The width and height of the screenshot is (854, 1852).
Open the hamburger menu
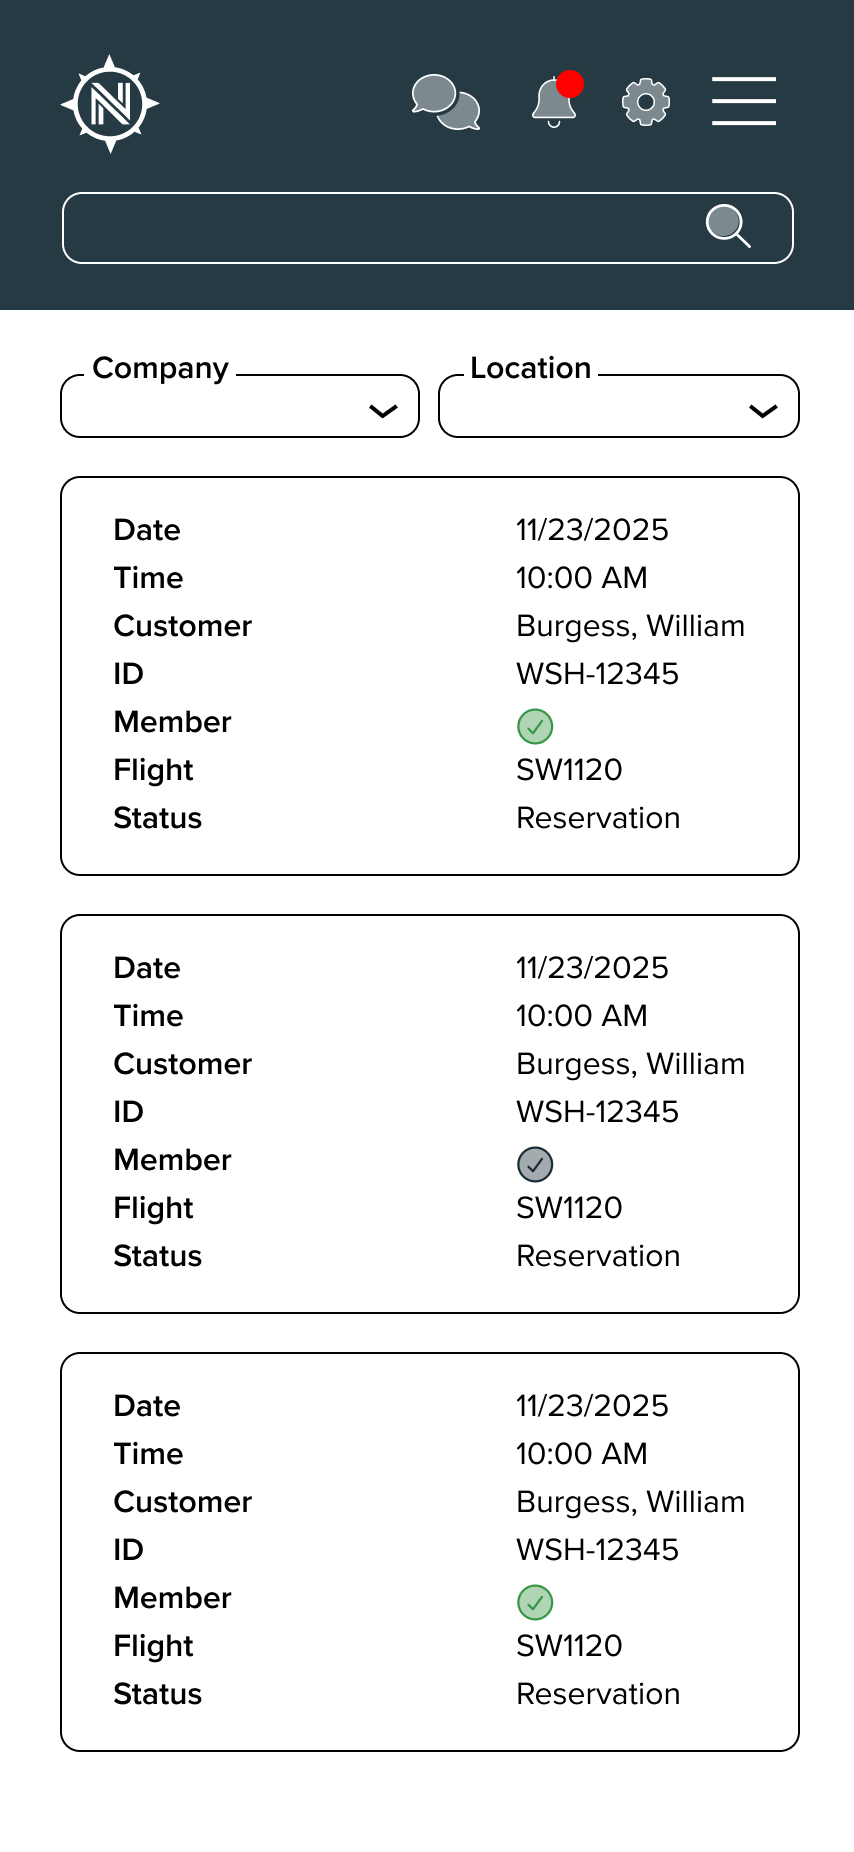pos(744,102)
